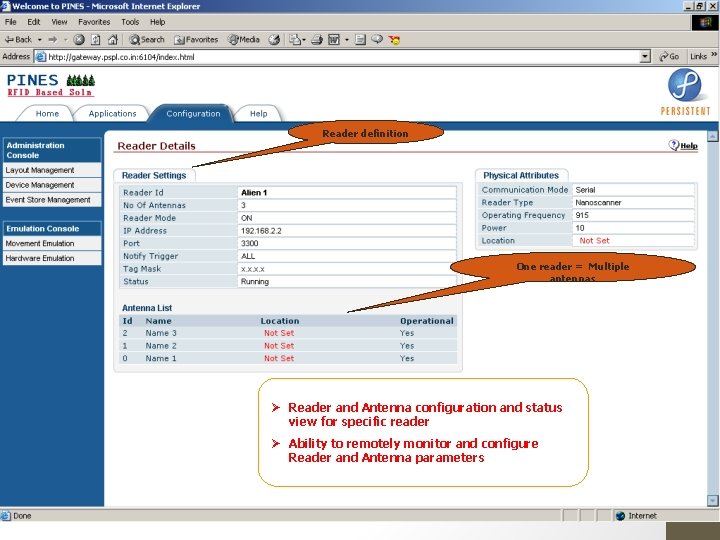Click the Stop loading icon

[79, 39]
